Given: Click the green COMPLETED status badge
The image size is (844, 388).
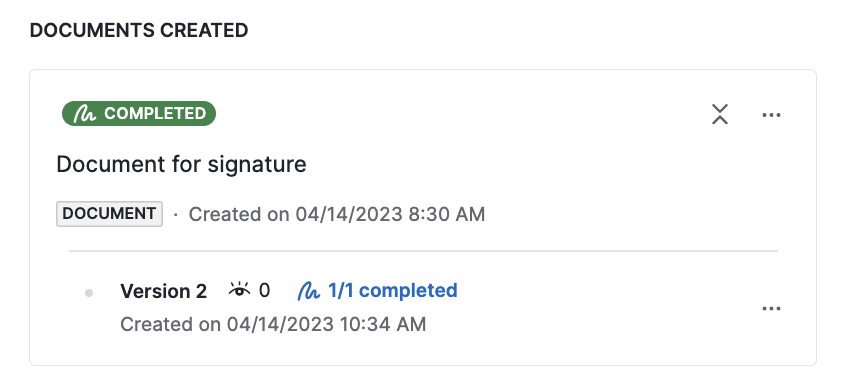Looking at the screenshot, I should [x=139, y=114].
